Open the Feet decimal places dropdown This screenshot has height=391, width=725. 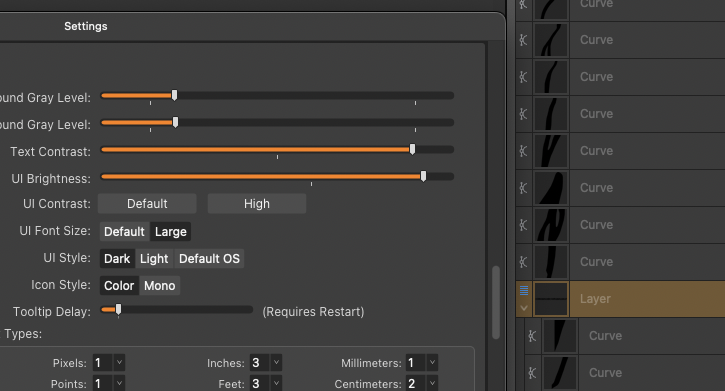(x=276, y=384)
